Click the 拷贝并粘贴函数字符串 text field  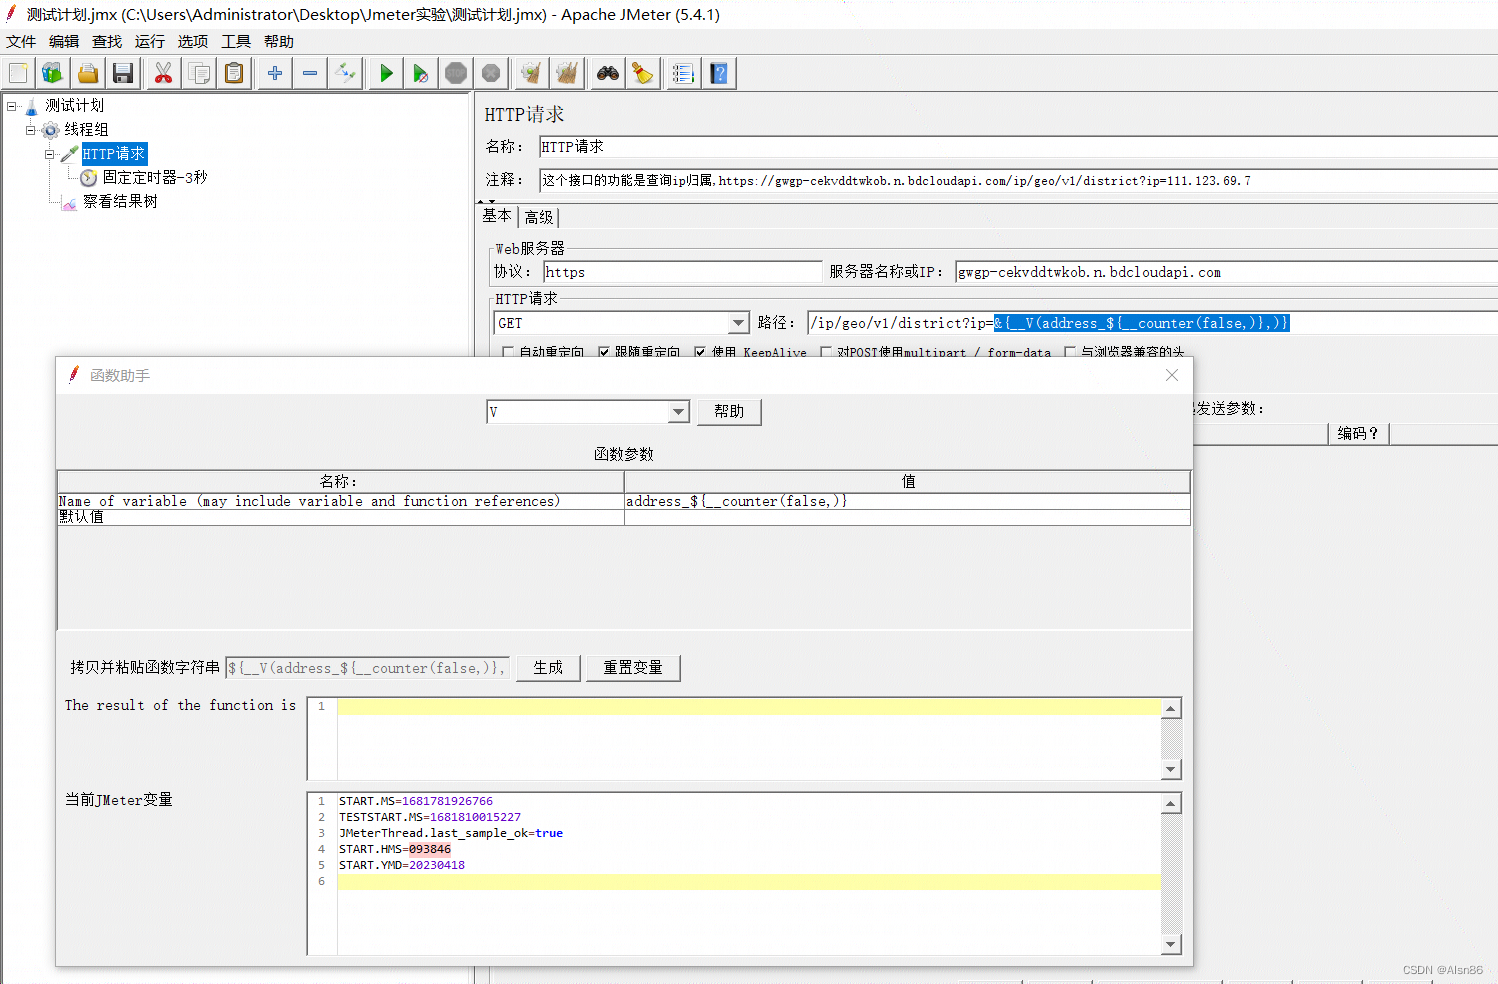[367, 668]
